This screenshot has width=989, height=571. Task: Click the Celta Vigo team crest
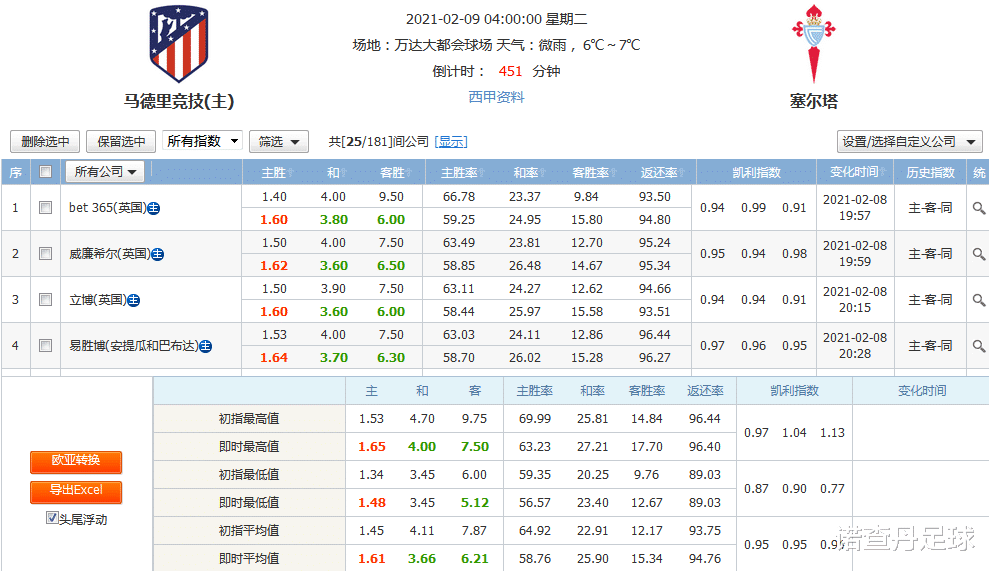pos(812,43)
